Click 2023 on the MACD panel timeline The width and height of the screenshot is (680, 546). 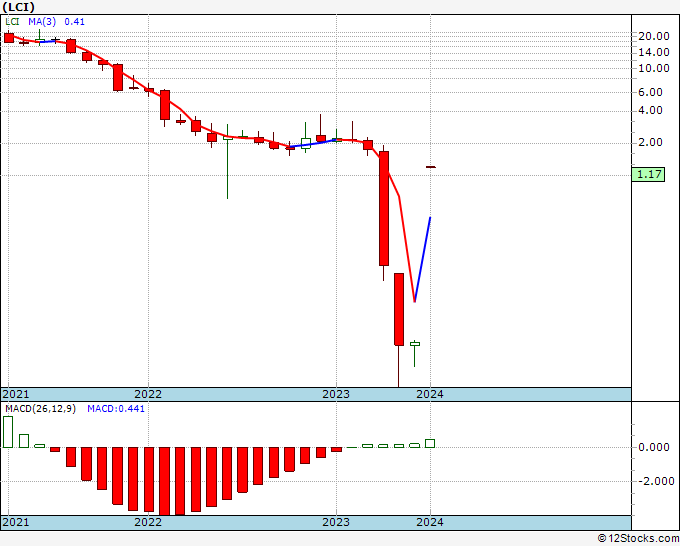tap(336, 522)
